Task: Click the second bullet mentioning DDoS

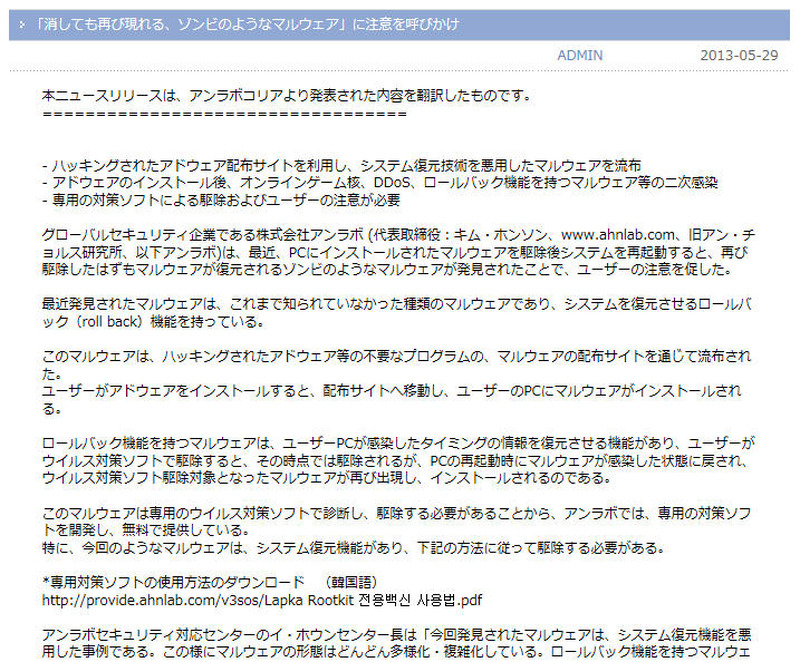Action: click(x=380, y=182)
